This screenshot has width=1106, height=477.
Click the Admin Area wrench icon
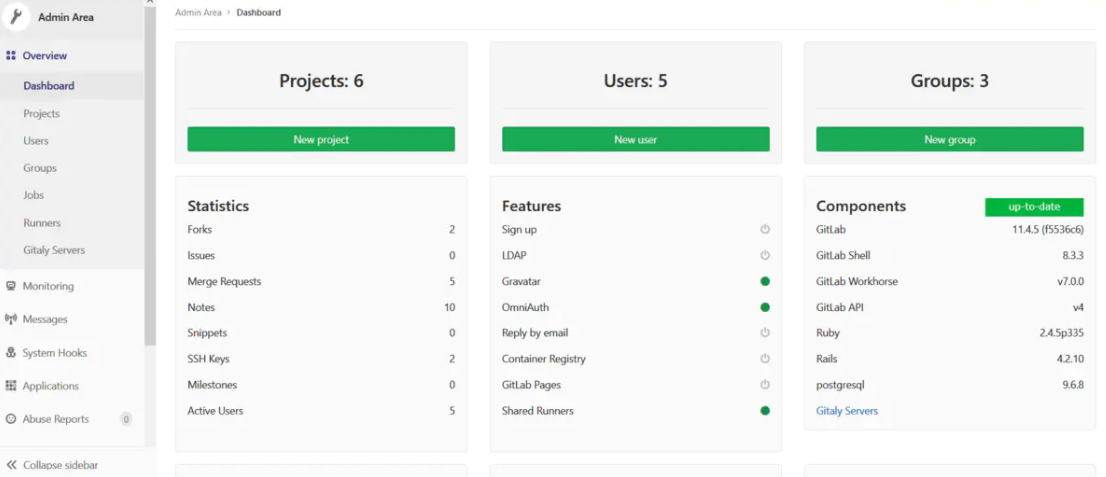coord(16,17)
